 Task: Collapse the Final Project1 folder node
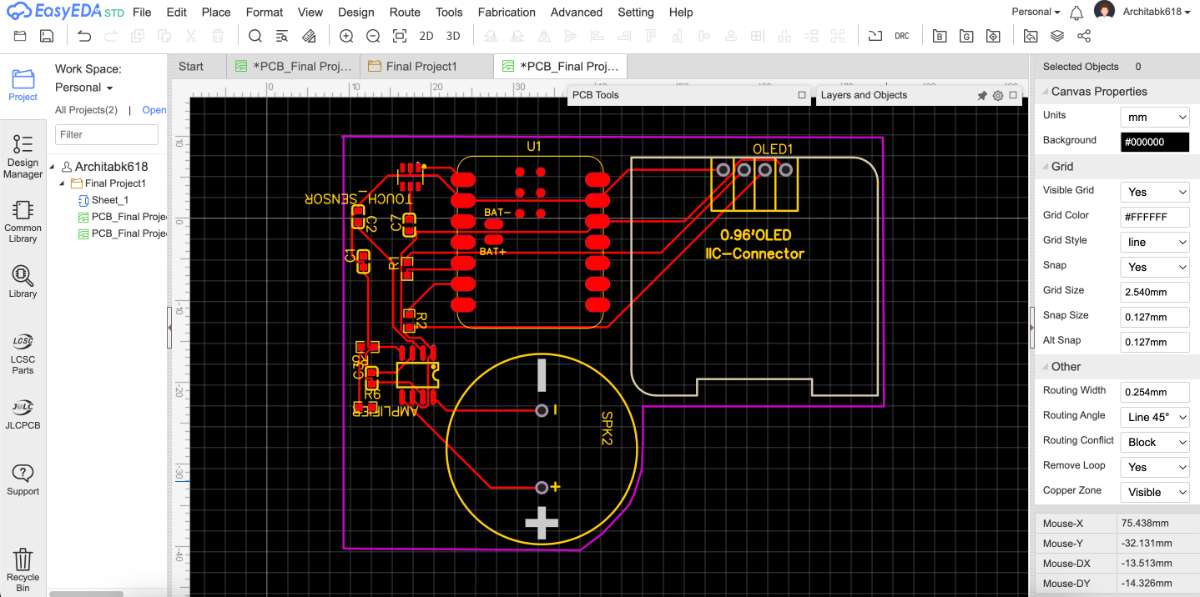pos(64,184)
